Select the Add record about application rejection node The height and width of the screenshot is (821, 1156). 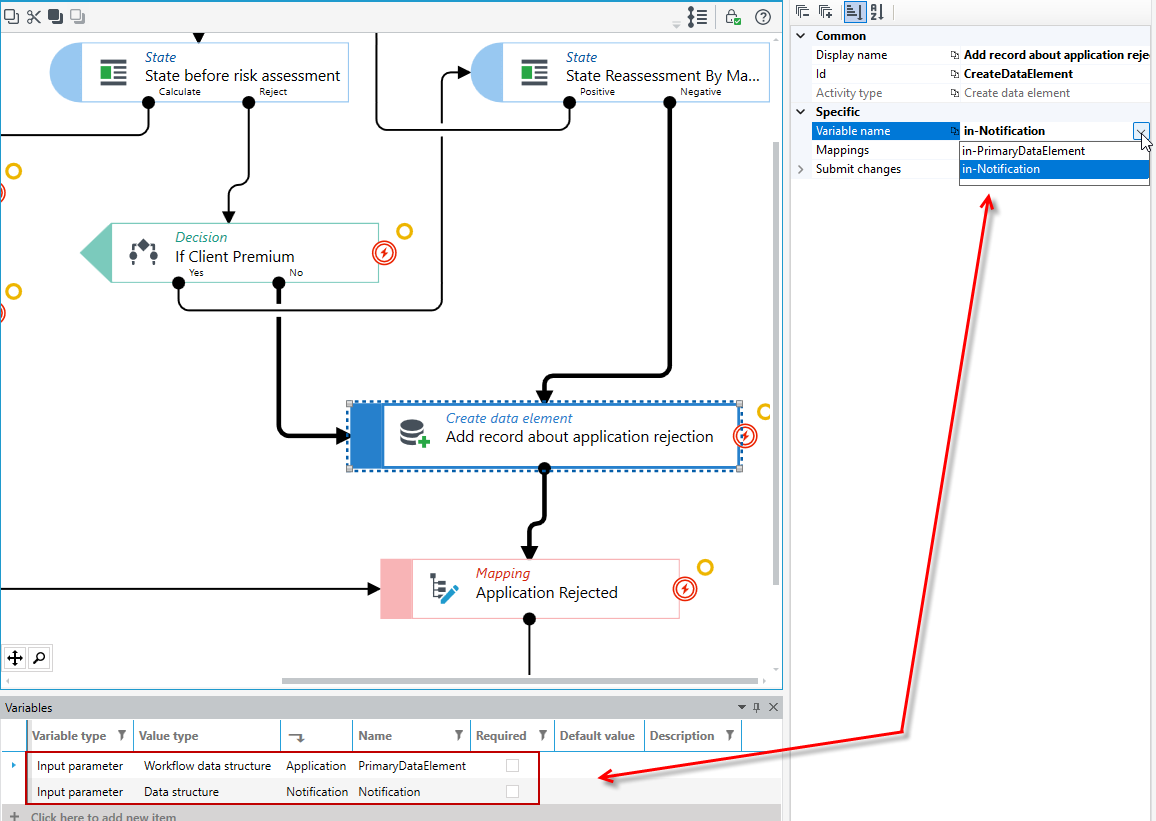coord(545,436)
